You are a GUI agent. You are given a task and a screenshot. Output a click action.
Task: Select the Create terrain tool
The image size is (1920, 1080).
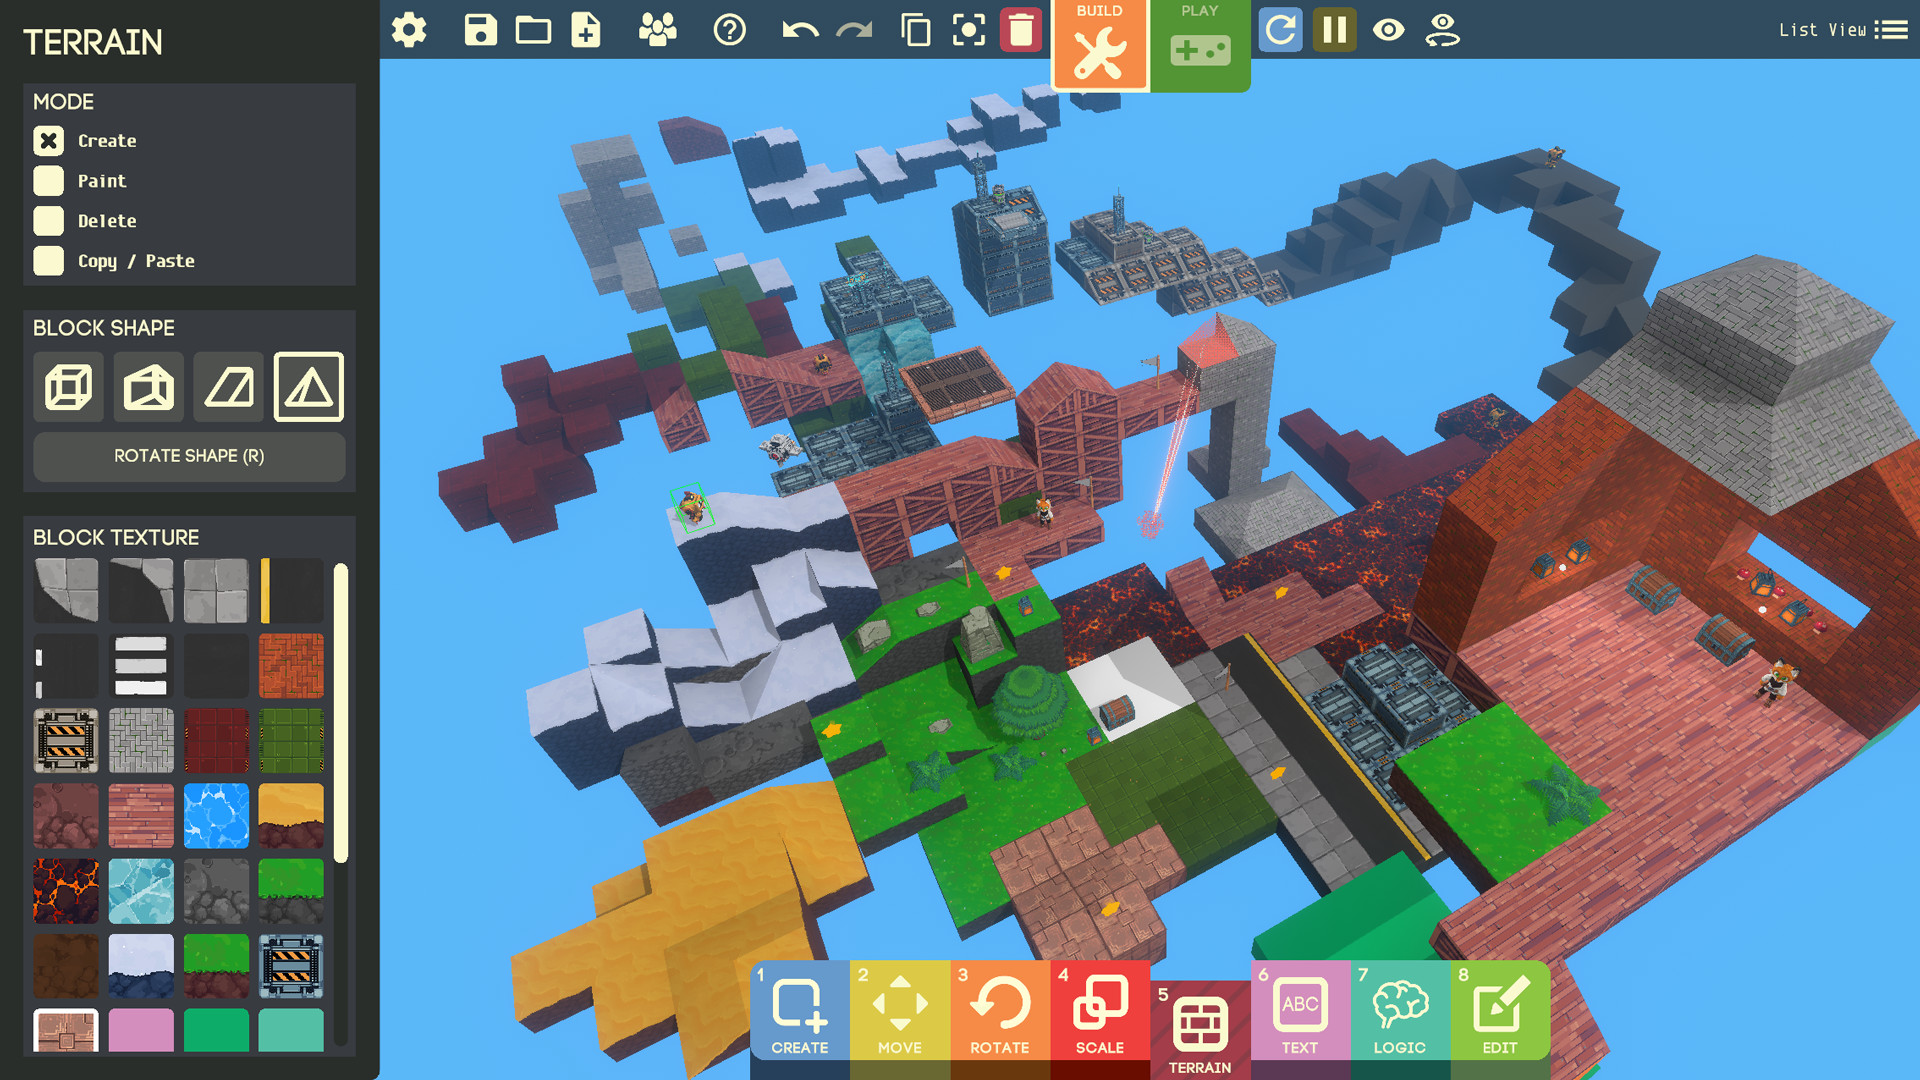(x=47, y=141)
